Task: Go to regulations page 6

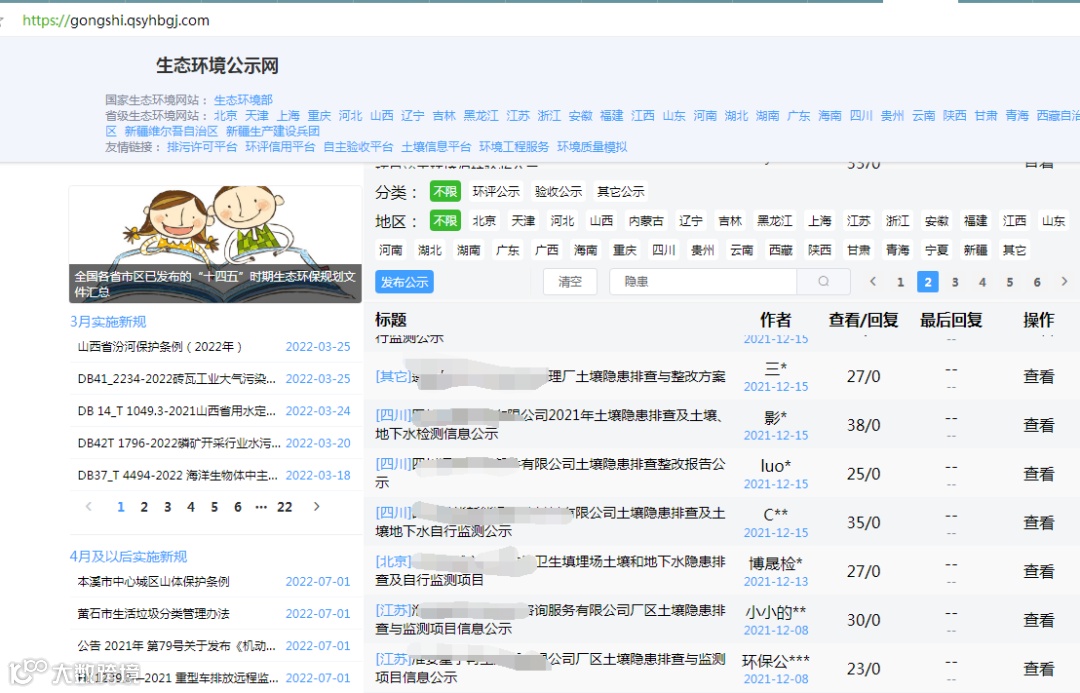Action: pos(238,507)
